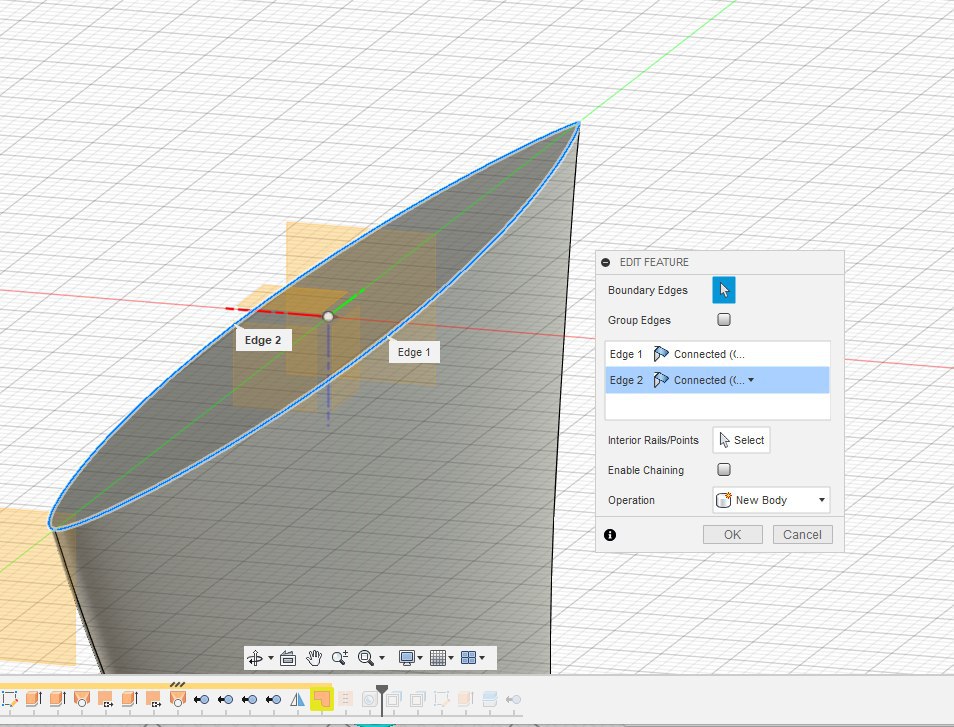The width and height of the screenshot is (954, 727).
Task: Expand the Viewports dropdown arrow
Action: click(482, 658)
